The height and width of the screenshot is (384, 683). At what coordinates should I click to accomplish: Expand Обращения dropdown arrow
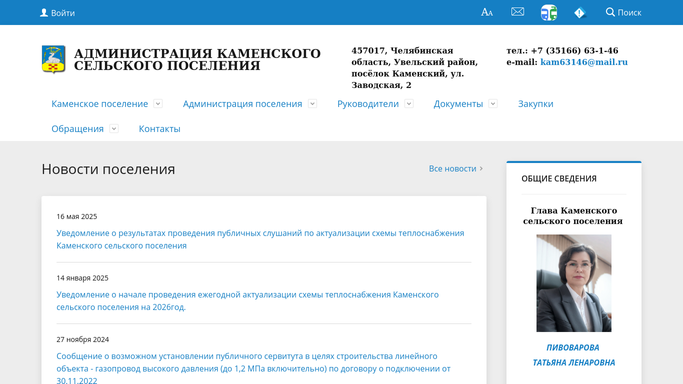(114, 128)
